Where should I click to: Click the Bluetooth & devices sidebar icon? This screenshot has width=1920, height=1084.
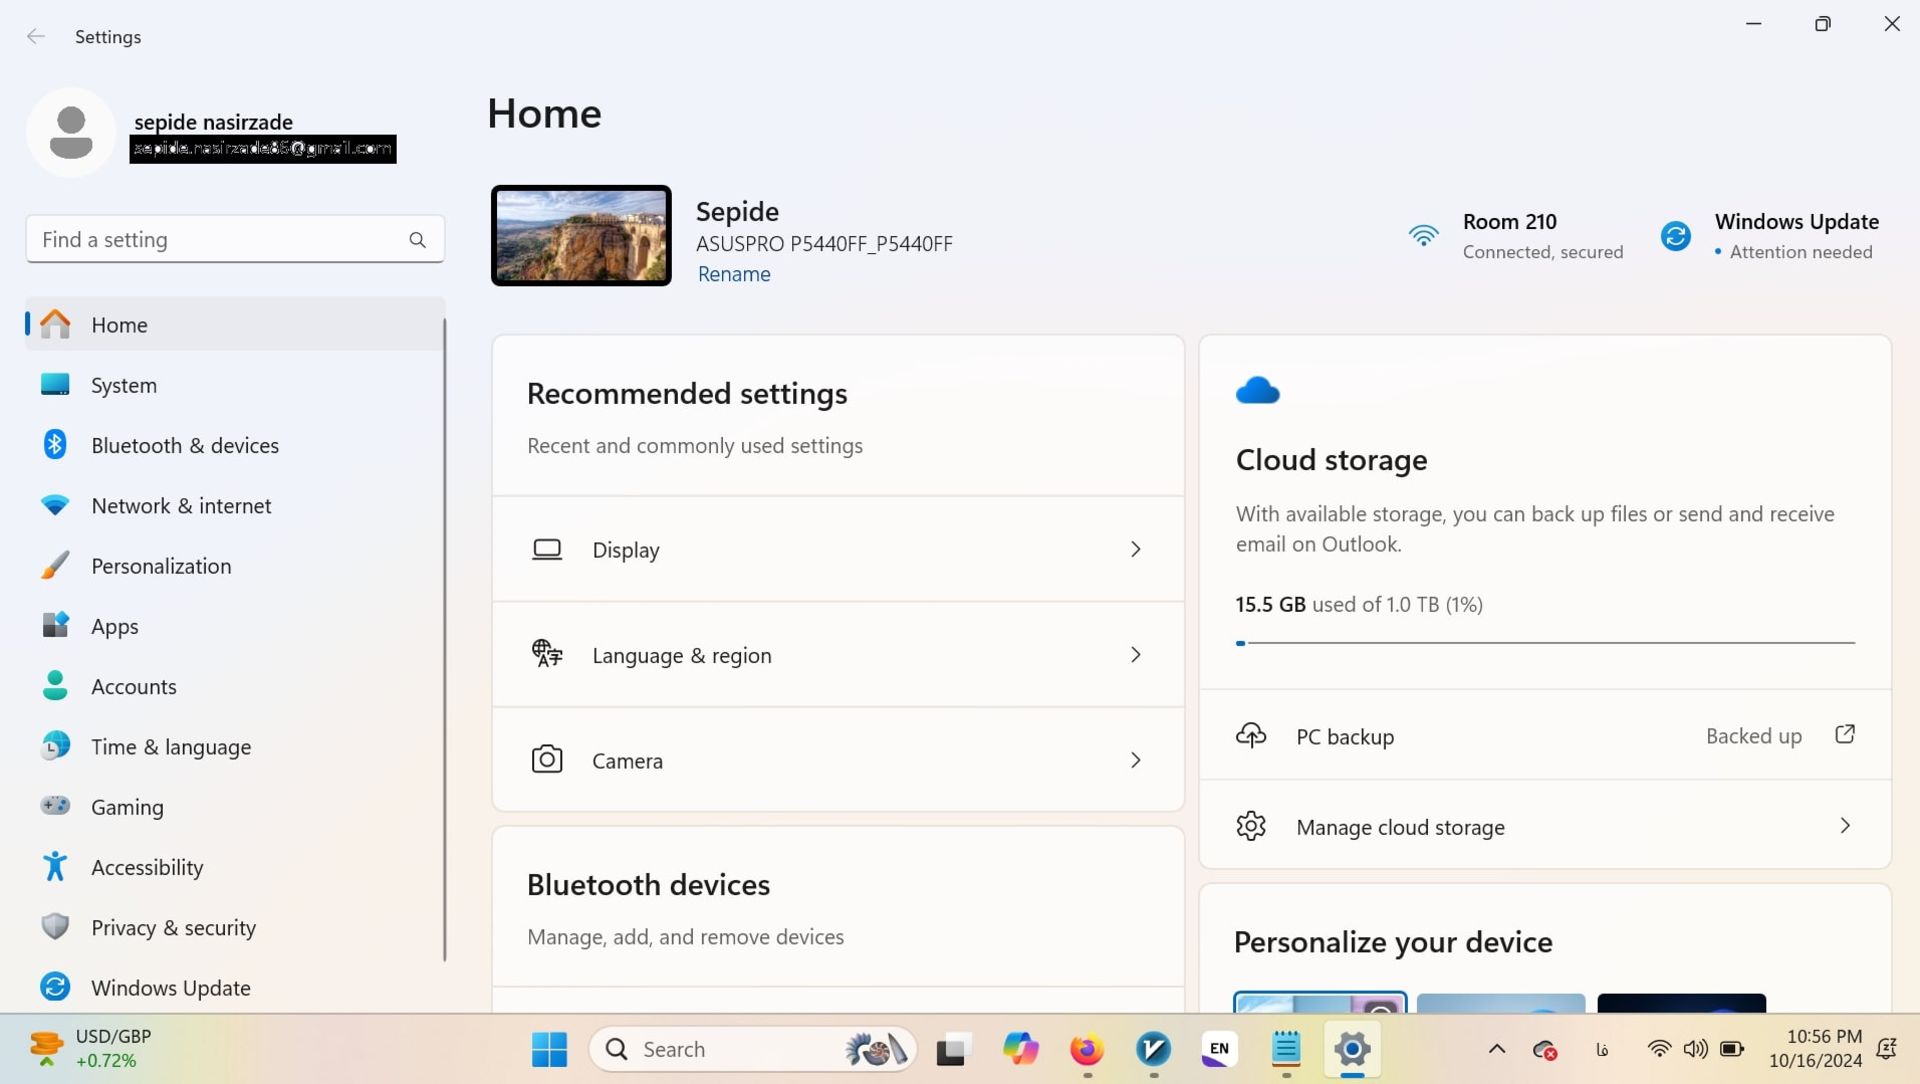click(55, 445)
